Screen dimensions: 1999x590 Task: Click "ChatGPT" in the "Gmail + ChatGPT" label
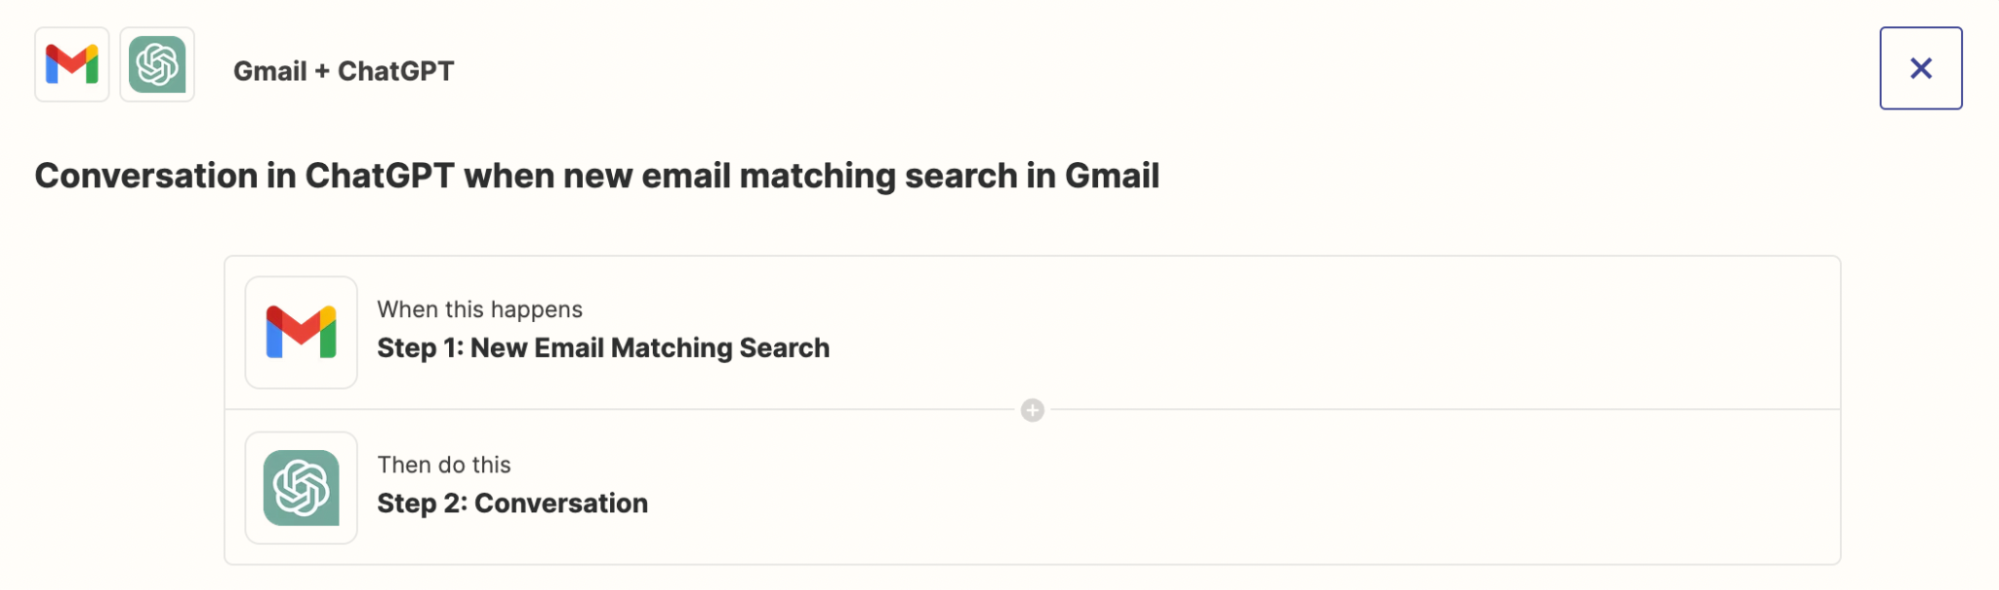396,71
